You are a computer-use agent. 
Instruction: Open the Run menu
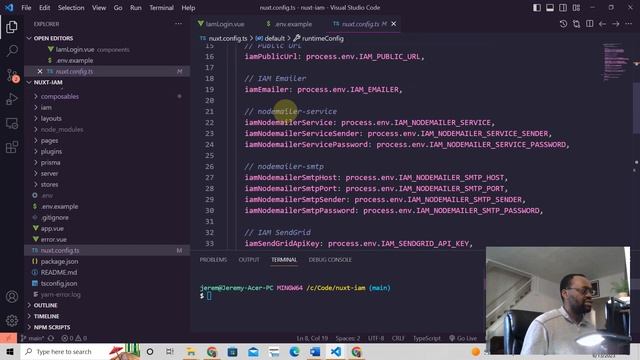pyautogui.click(x=136, y=8)
